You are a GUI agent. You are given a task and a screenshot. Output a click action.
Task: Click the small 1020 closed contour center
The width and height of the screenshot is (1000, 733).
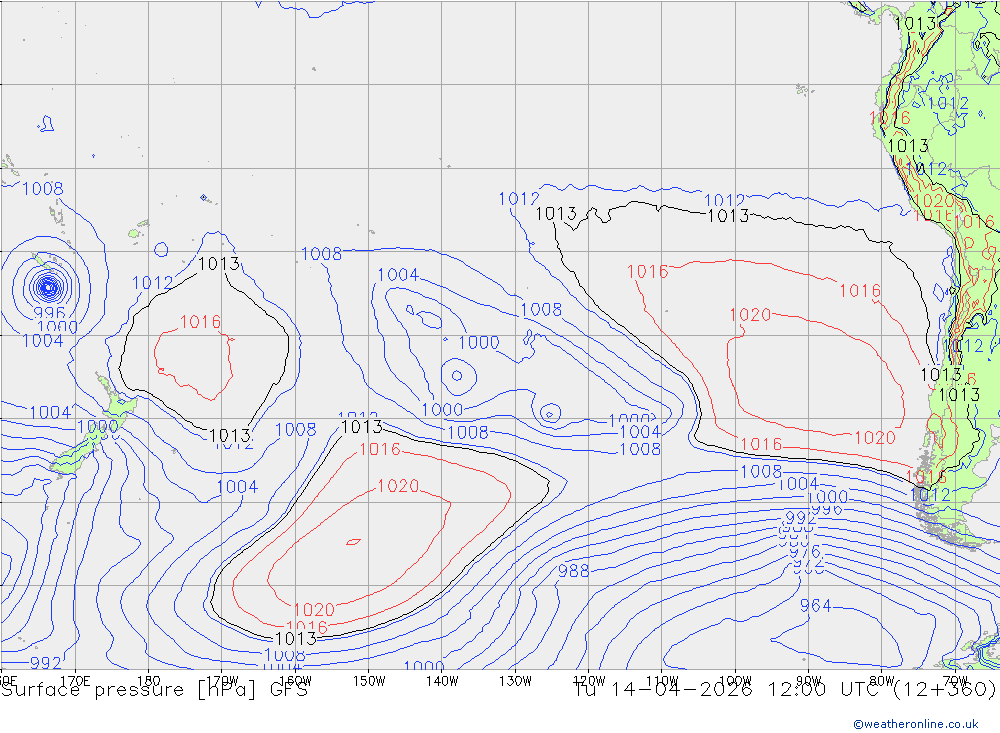tap(353, 542)
